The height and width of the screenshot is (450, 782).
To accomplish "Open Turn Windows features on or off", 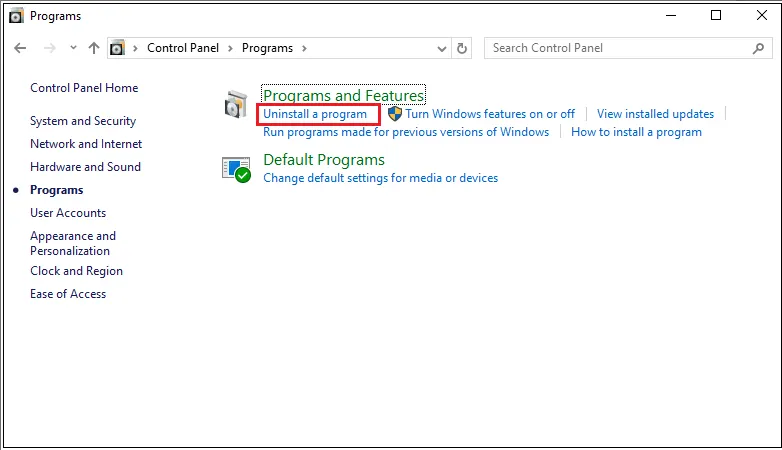I will (490, 114).
